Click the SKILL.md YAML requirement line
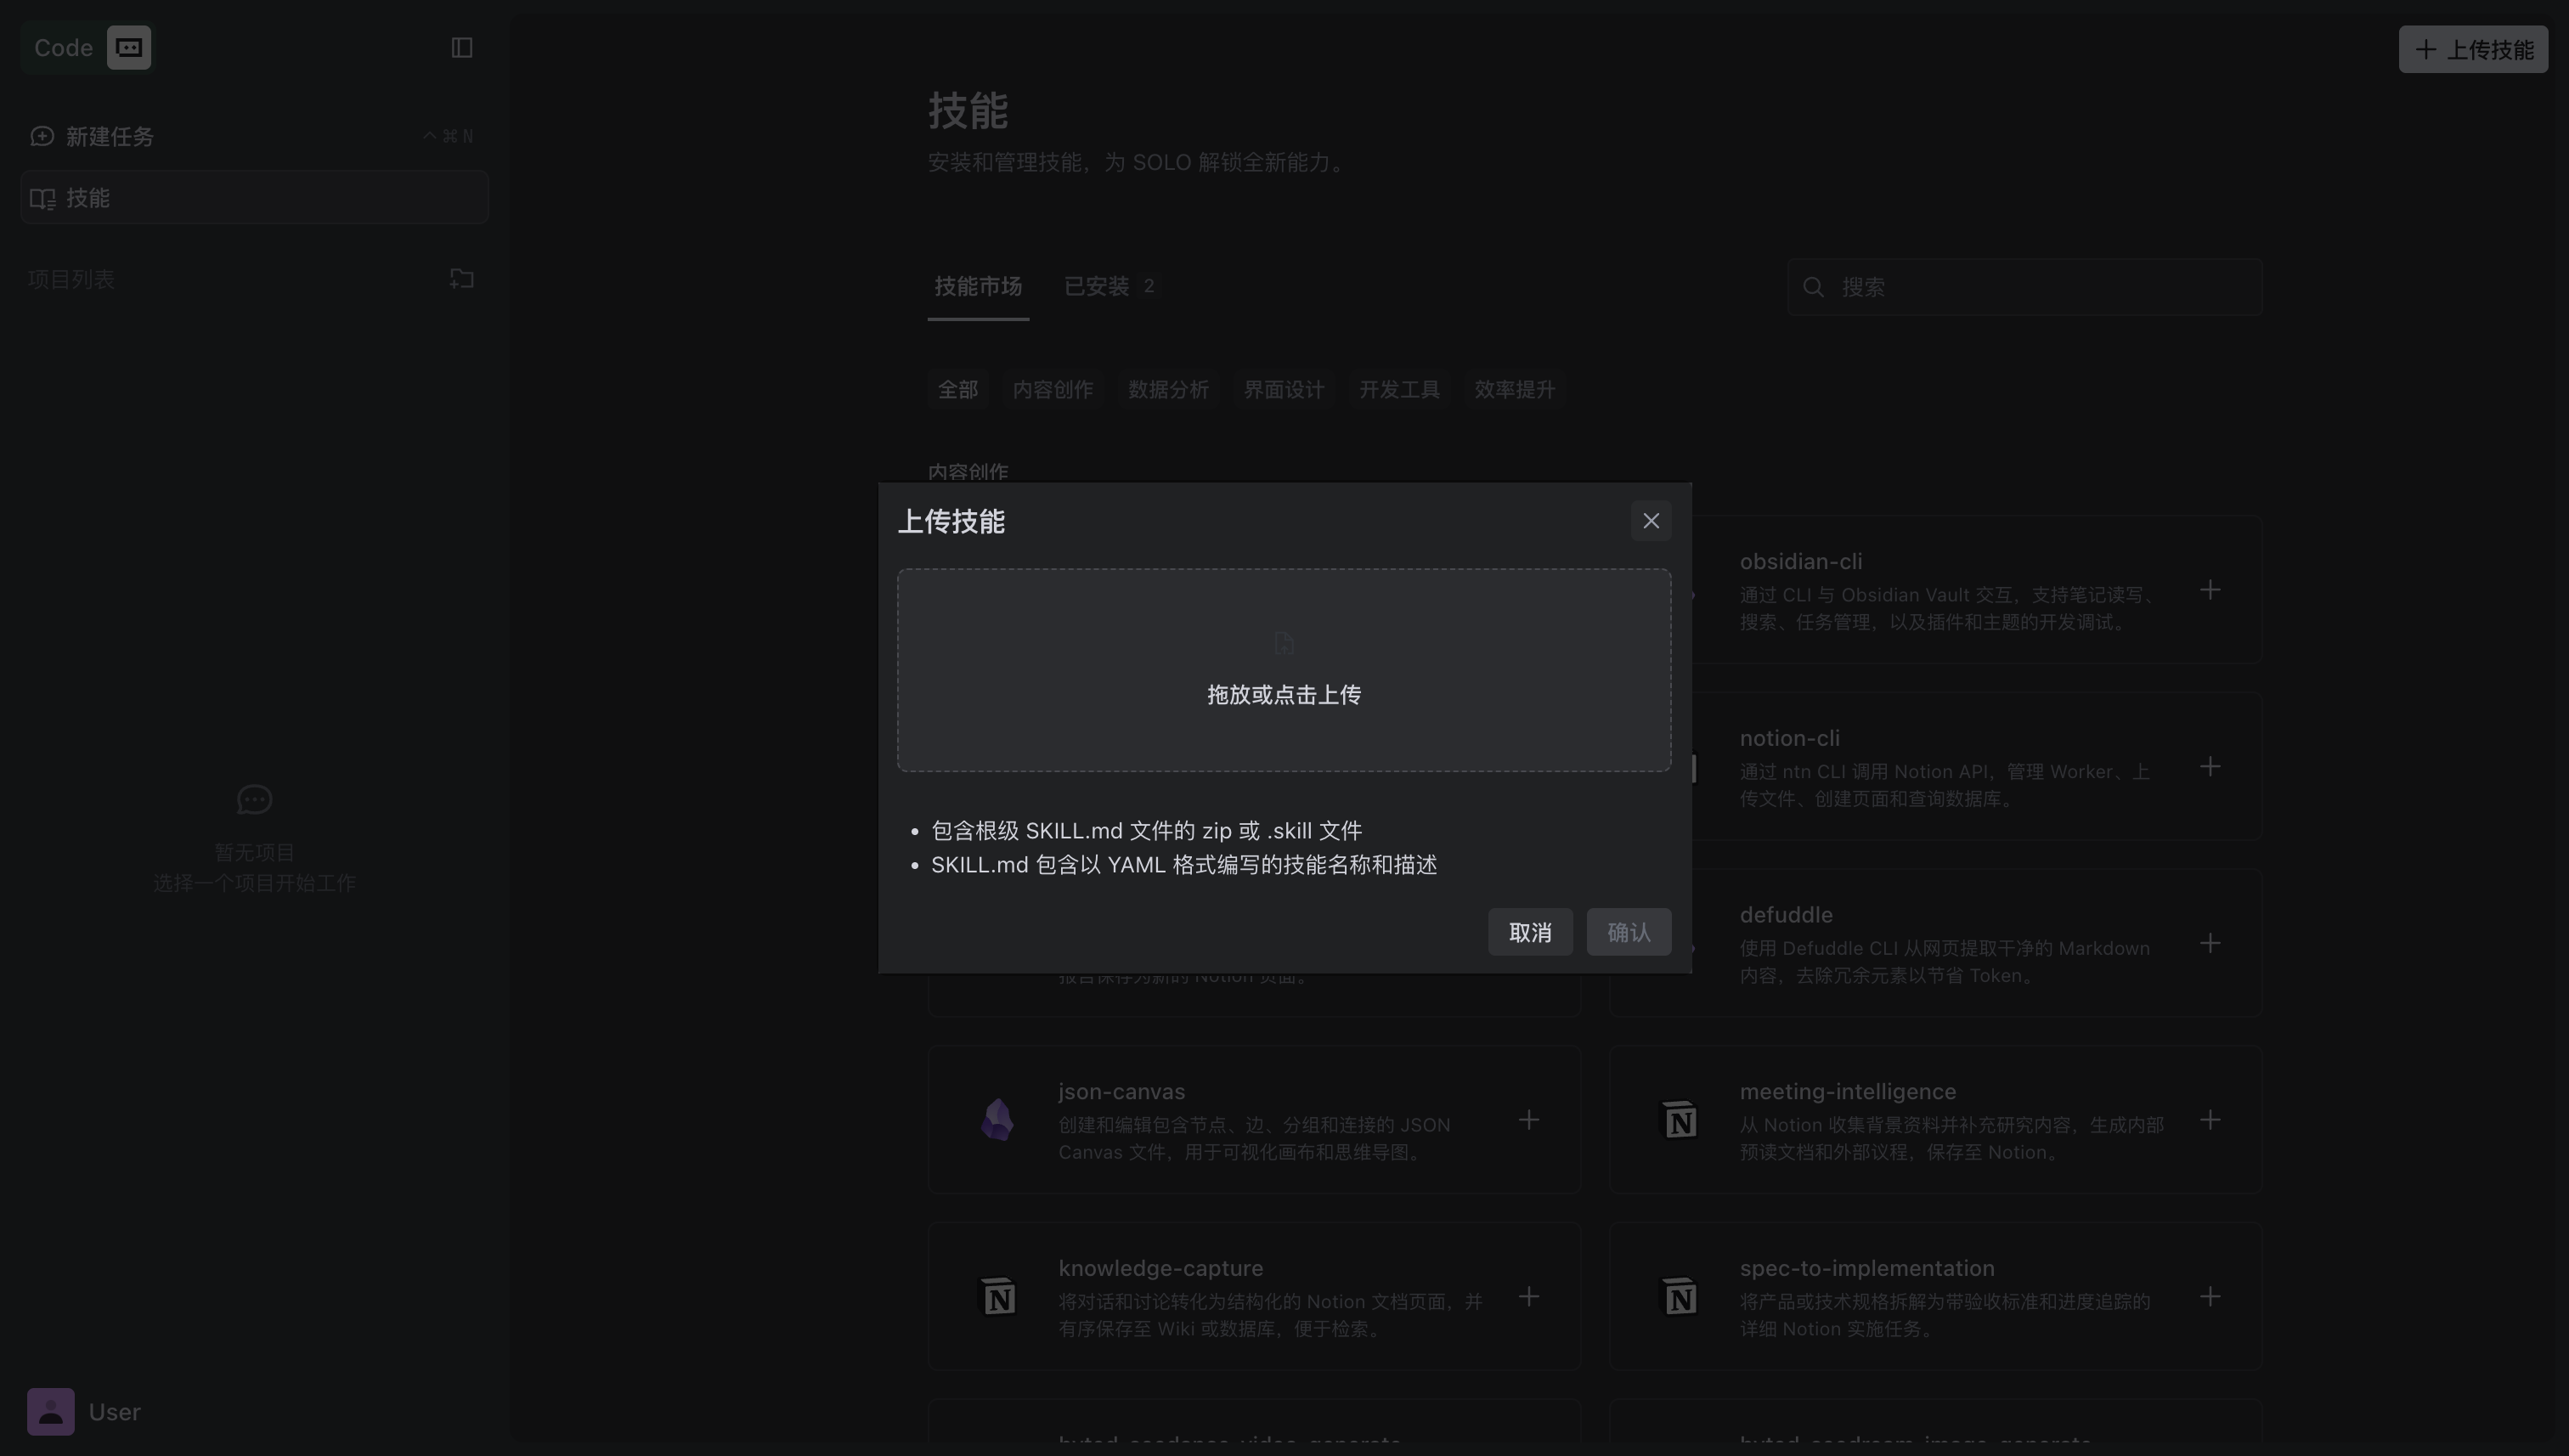 (1184, 865)
